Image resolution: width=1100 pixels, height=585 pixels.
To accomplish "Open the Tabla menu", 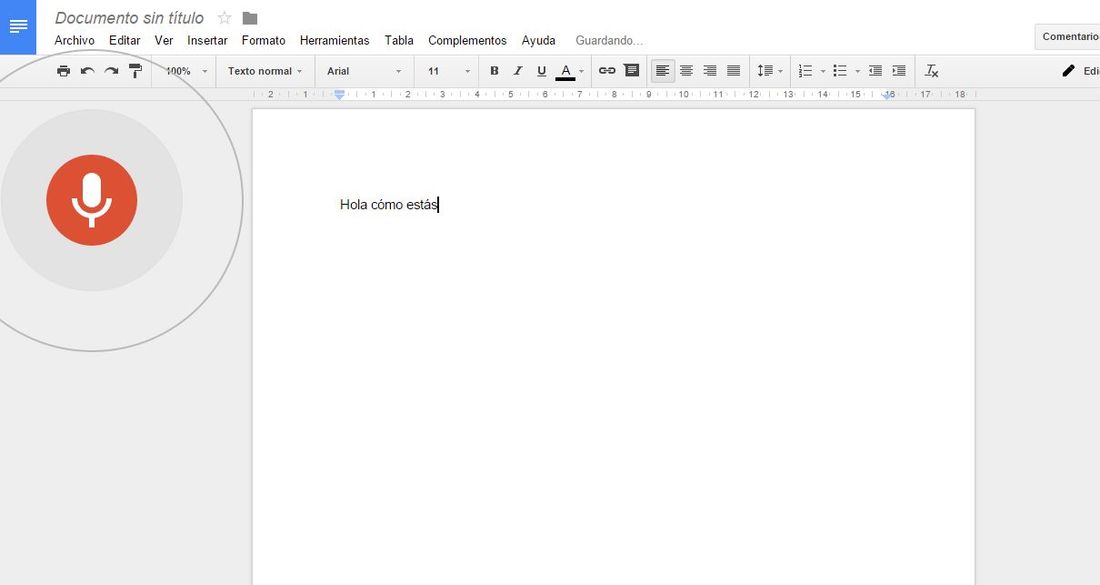I will point(398,41).
